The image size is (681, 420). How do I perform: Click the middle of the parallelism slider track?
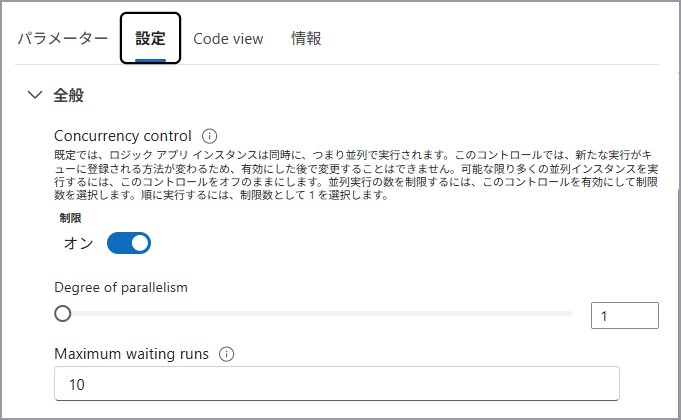click(x=316, y=314)
